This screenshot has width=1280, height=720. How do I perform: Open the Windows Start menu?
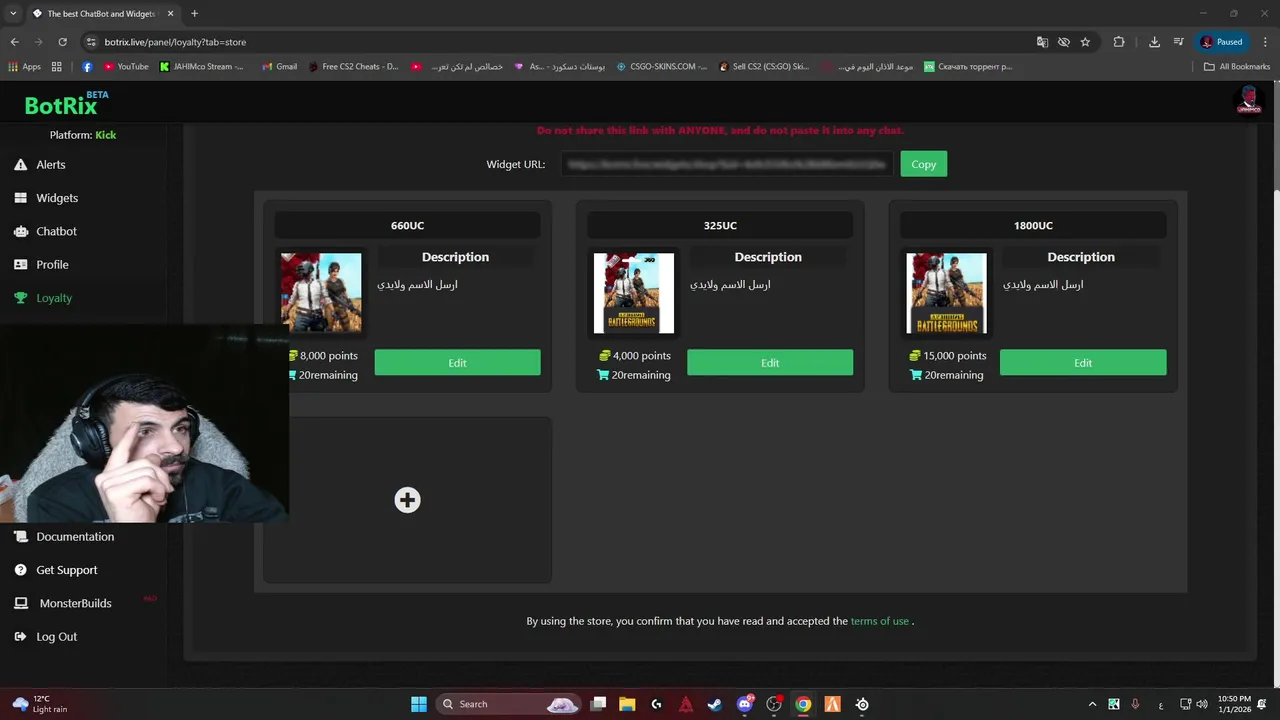[x=419, y=704]
